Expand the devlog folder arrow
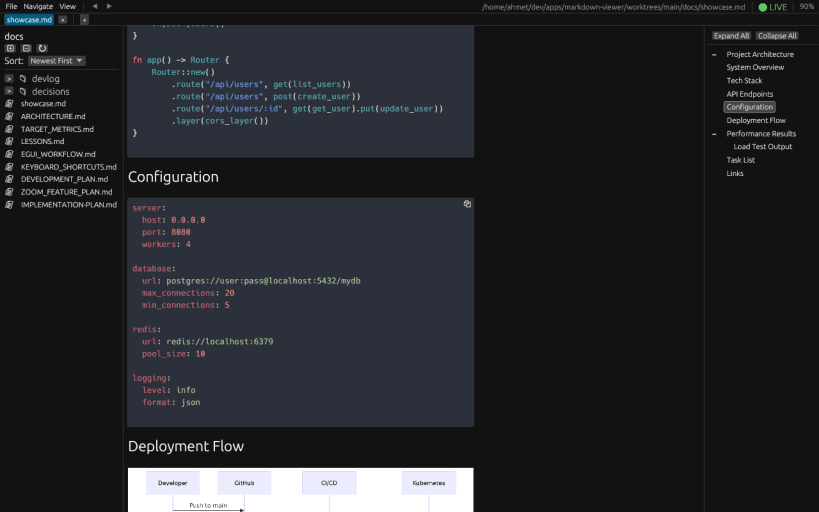819x512 pixels. 9,79
